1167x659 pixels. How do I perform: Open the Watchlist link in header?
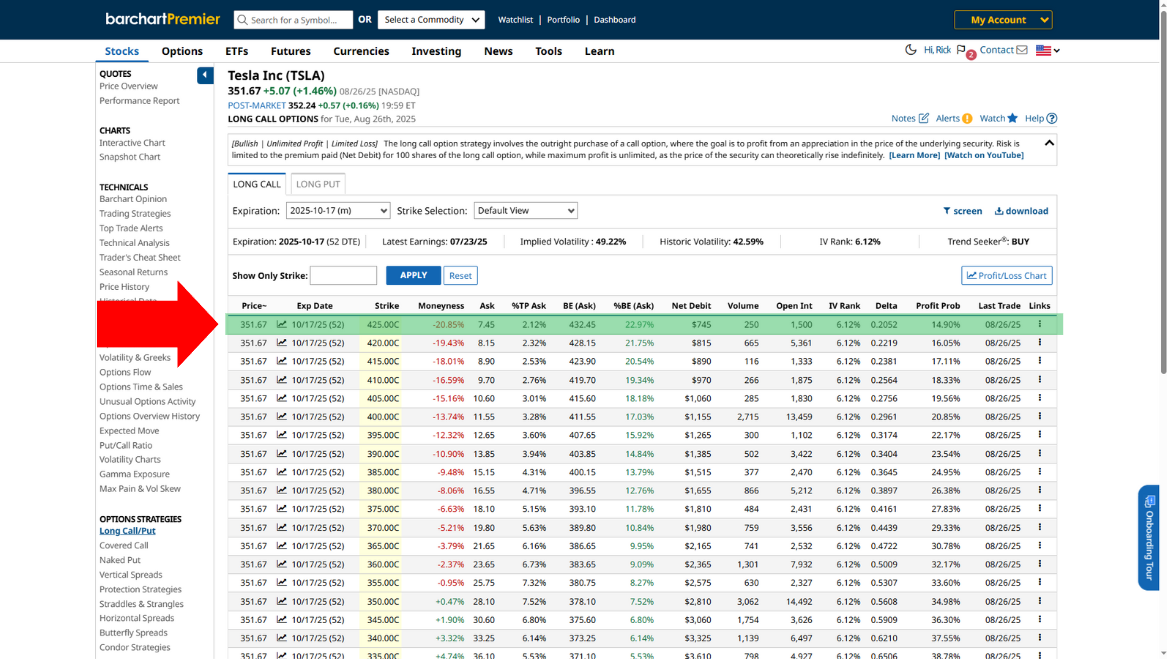tap(515, 20)
